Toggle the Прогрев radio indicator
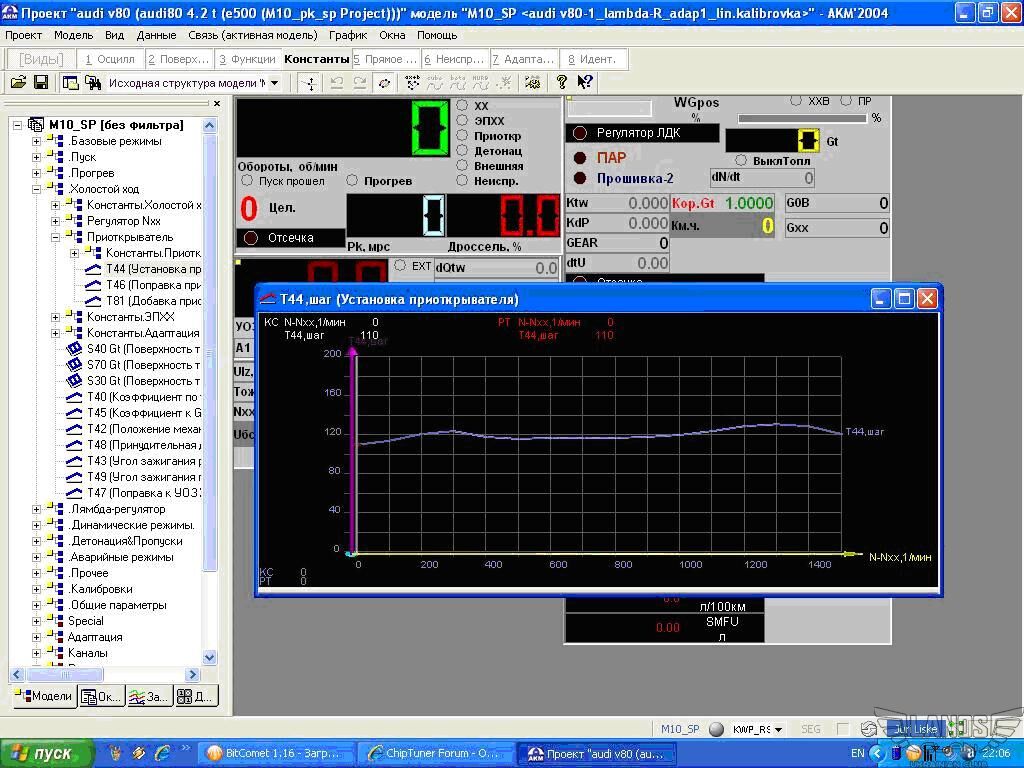Screen dimensions: 1024x768 coord(353,181)
